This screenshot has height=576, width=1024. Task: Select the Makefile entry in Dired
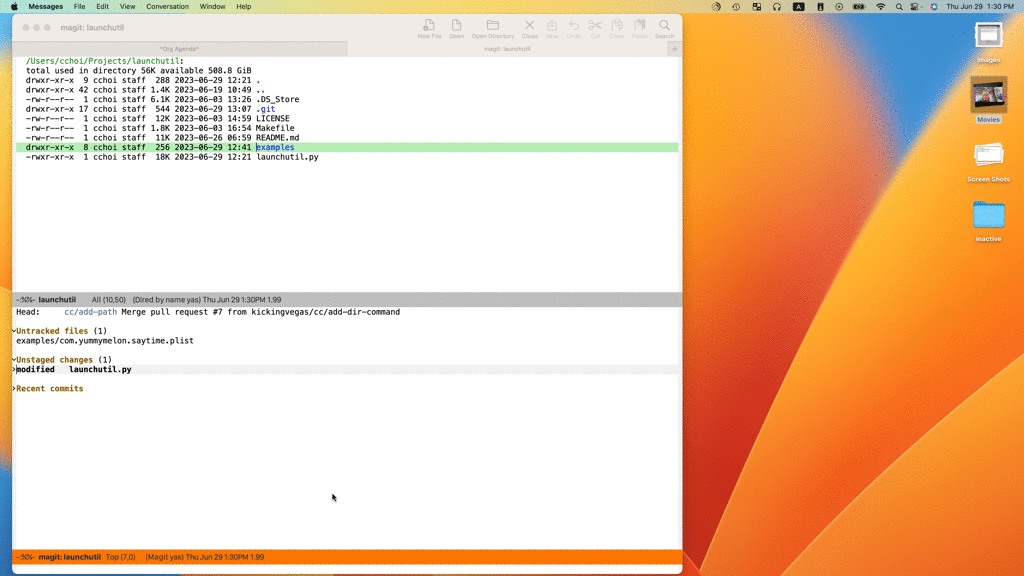tap(275, 129)
